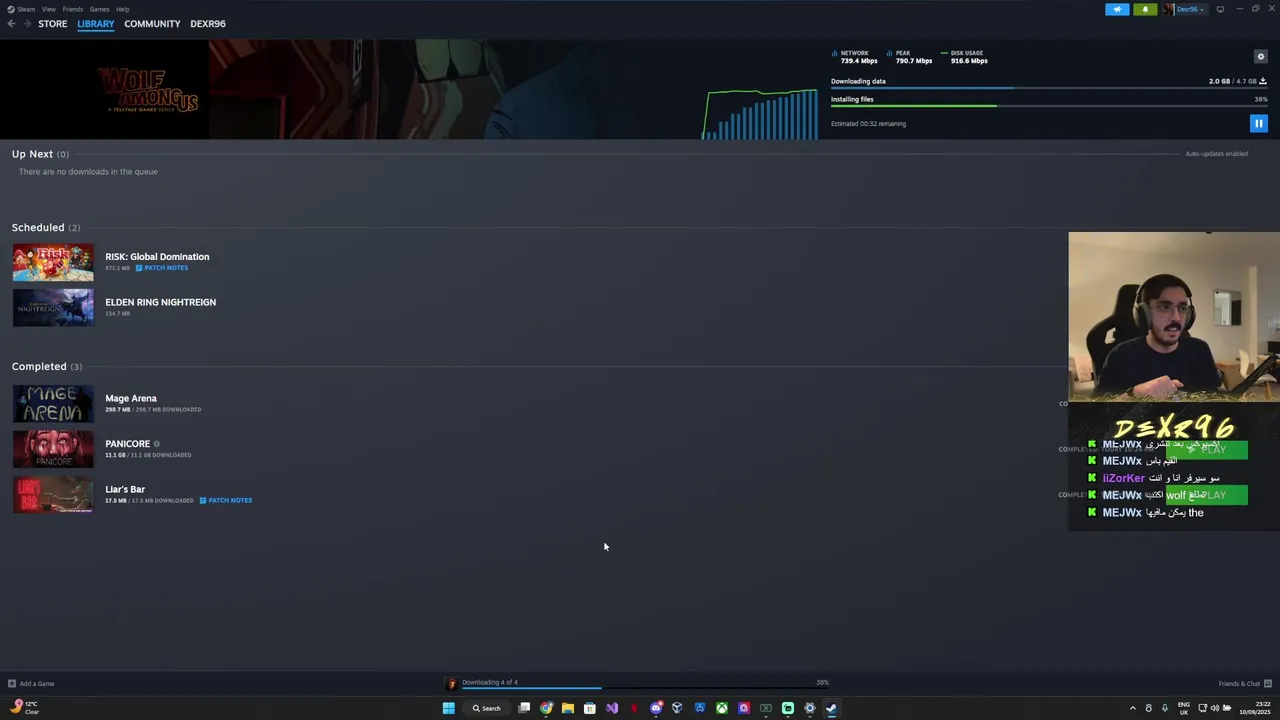Screen dimensions: 1280x720
Task: Switch to the LIBRARY tab
Action: (x=96, y=24)
